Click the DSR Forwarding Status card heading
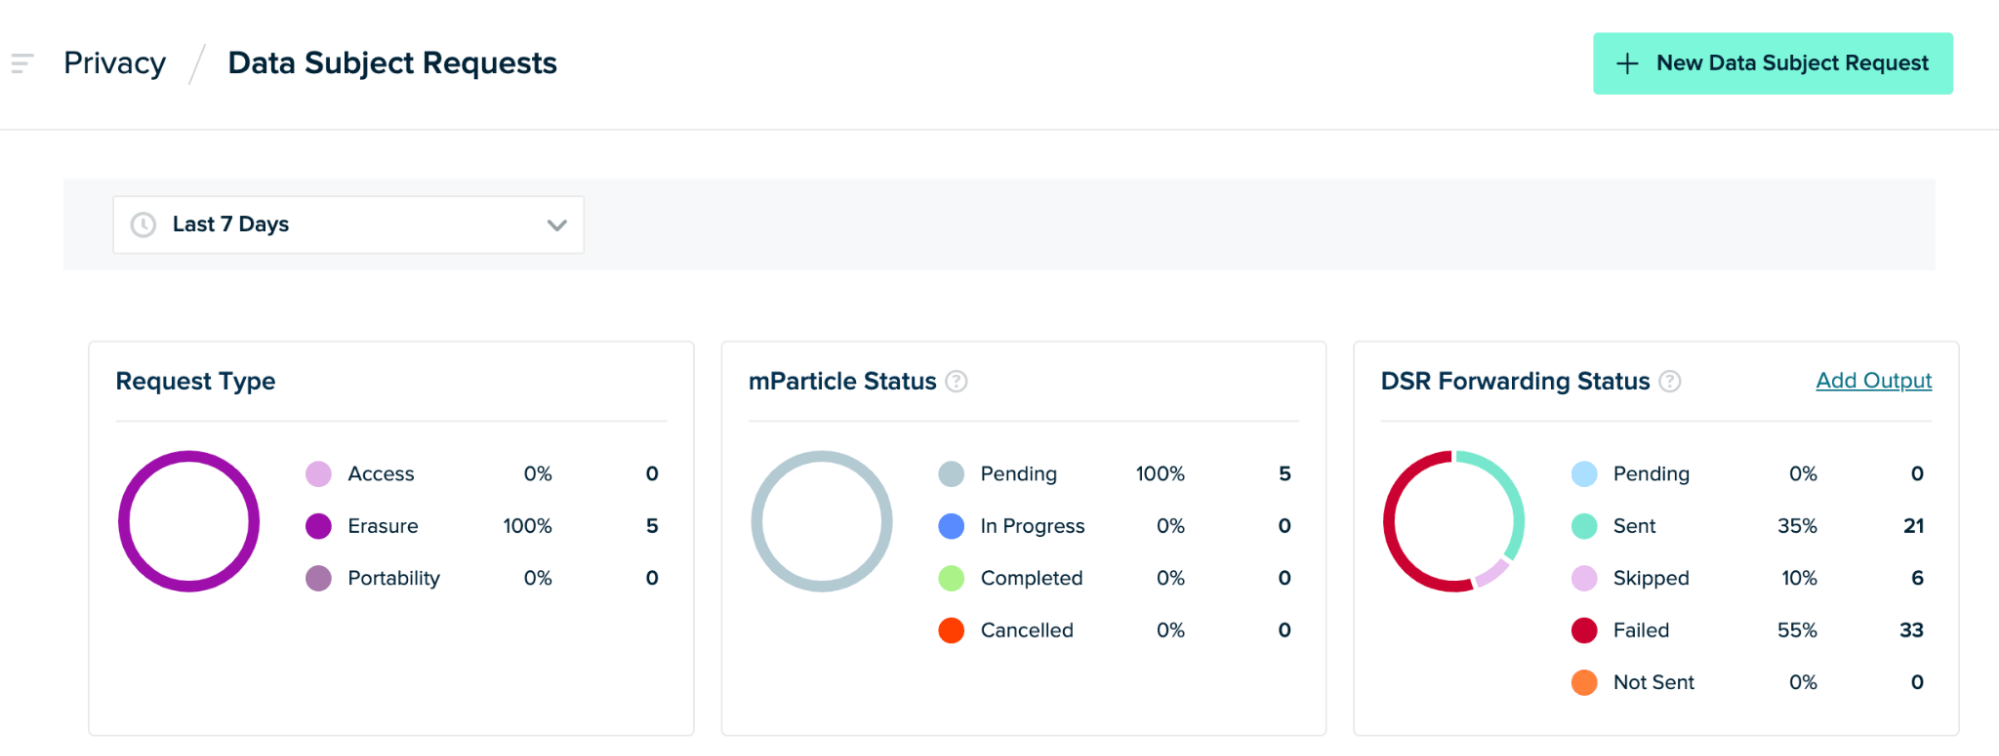 point(1515,381)
